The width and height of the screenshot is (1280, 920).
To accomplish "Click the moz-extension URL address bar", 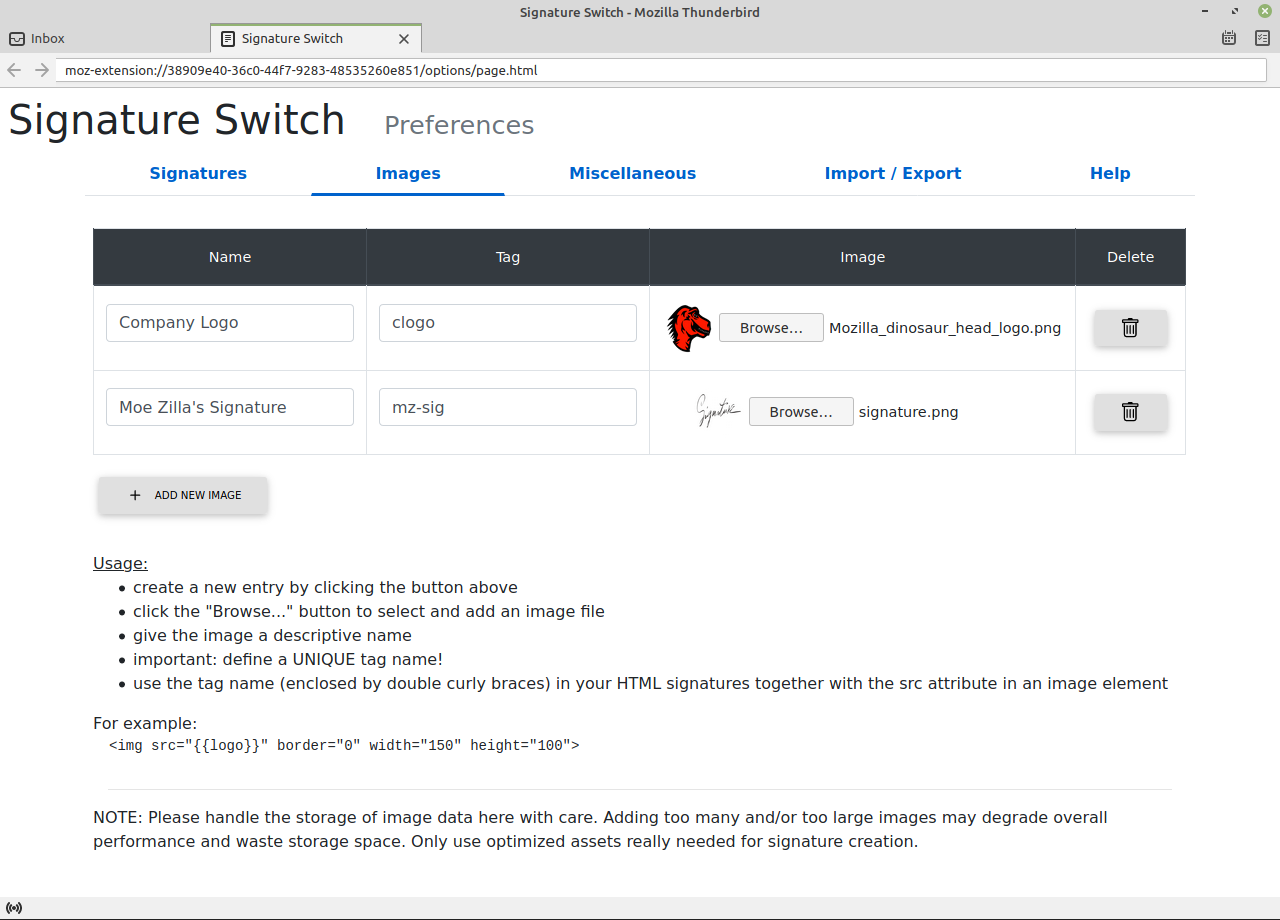I will (661, 71).
